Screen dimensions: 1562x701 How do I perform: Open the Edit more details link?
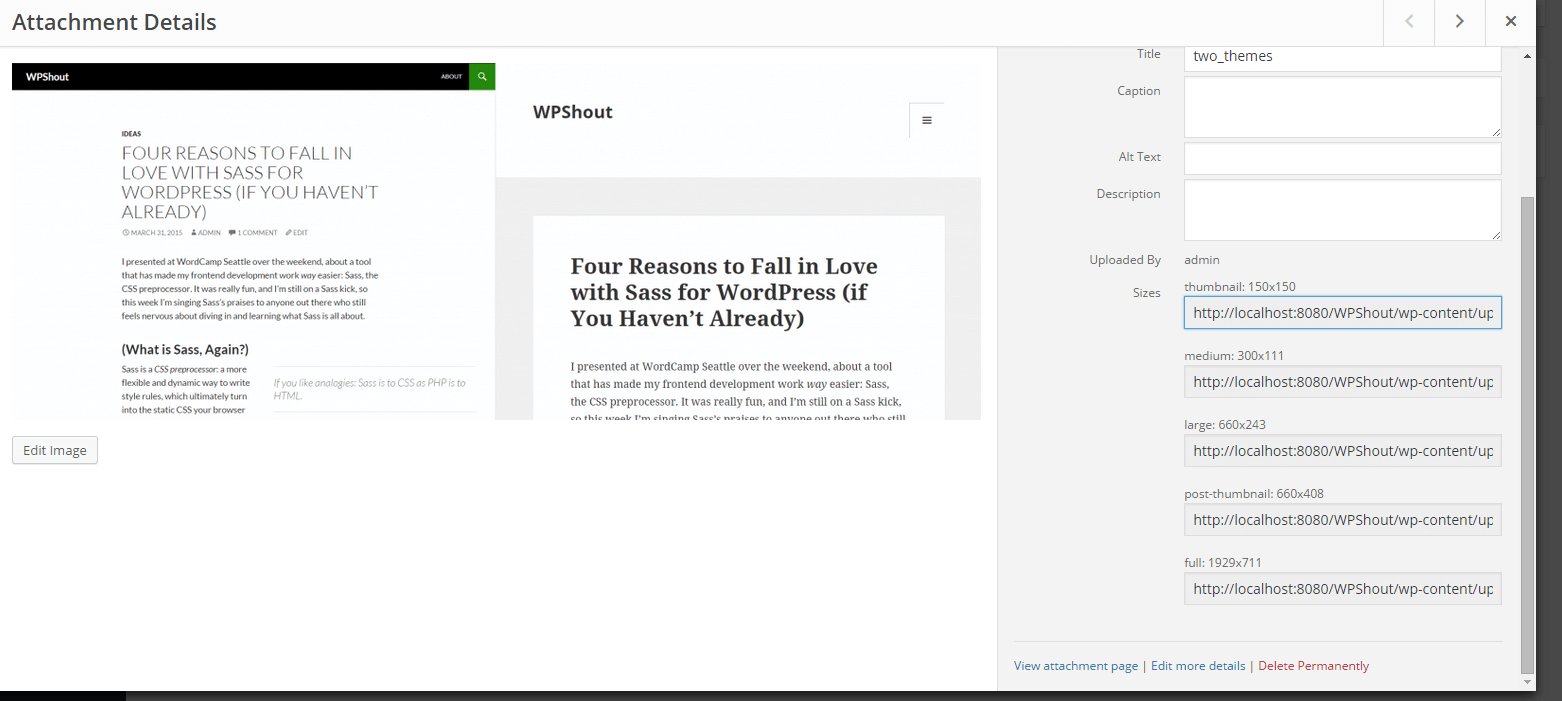pos(1198,666)
